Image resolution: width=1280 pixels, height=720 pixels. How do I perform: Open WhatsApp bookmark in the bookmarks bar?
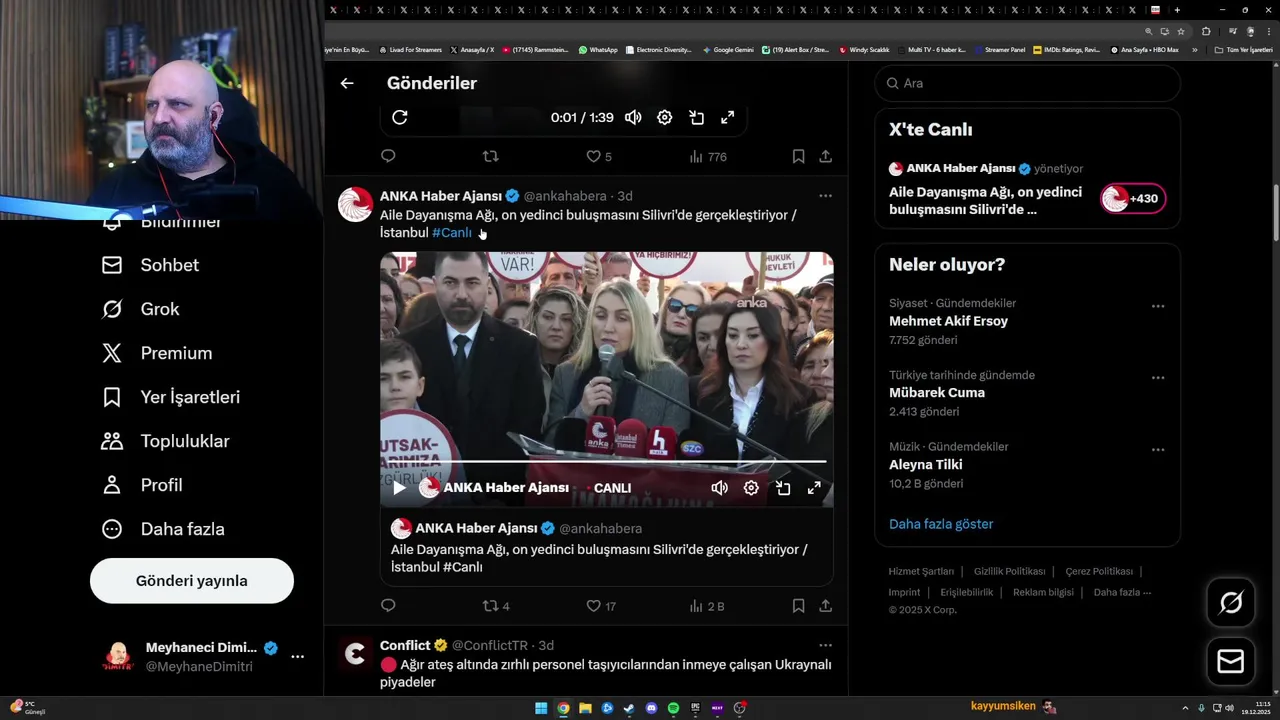click(598, 49)
